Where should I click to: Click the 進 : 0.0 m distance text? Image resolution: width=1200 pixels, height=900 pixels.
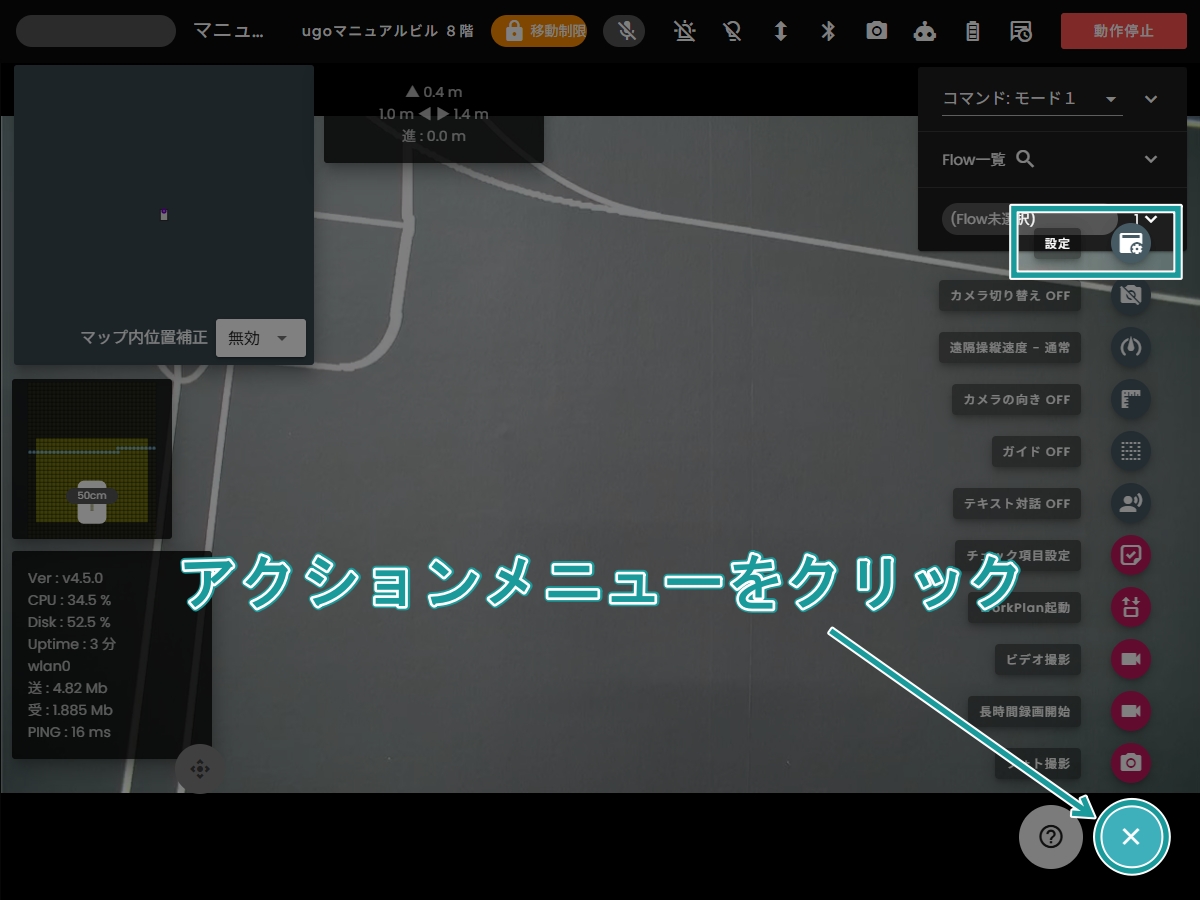[434, 136]
